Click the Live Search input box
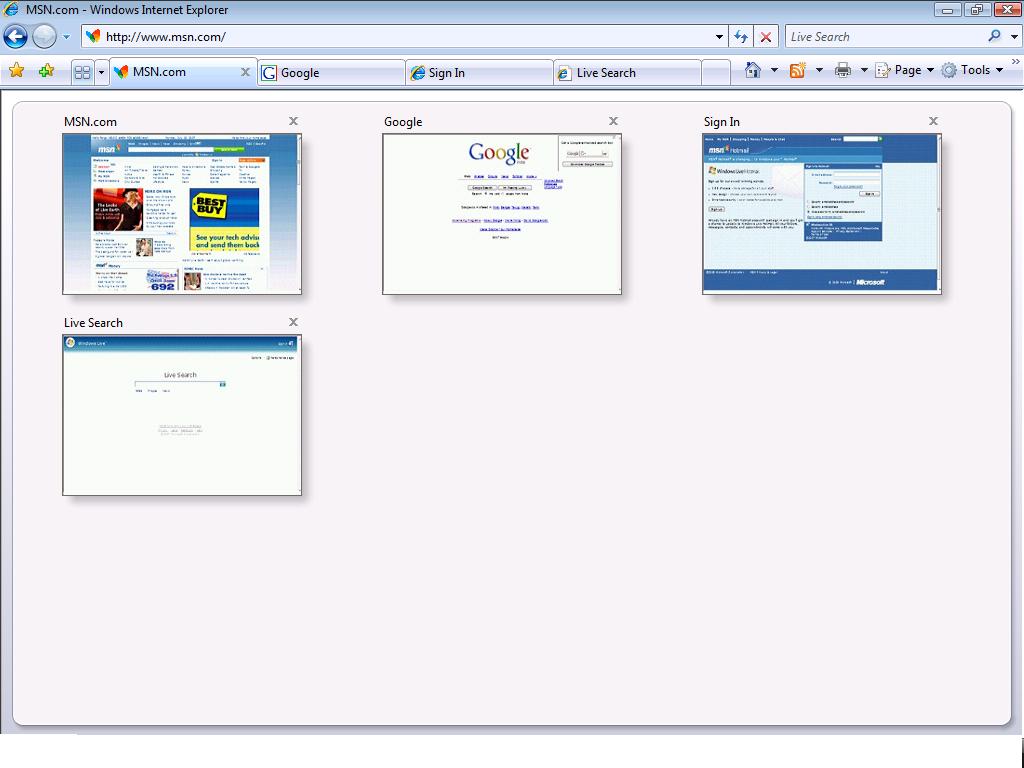The width and height of the screenshot is (1024, 768). click(884, 37)
